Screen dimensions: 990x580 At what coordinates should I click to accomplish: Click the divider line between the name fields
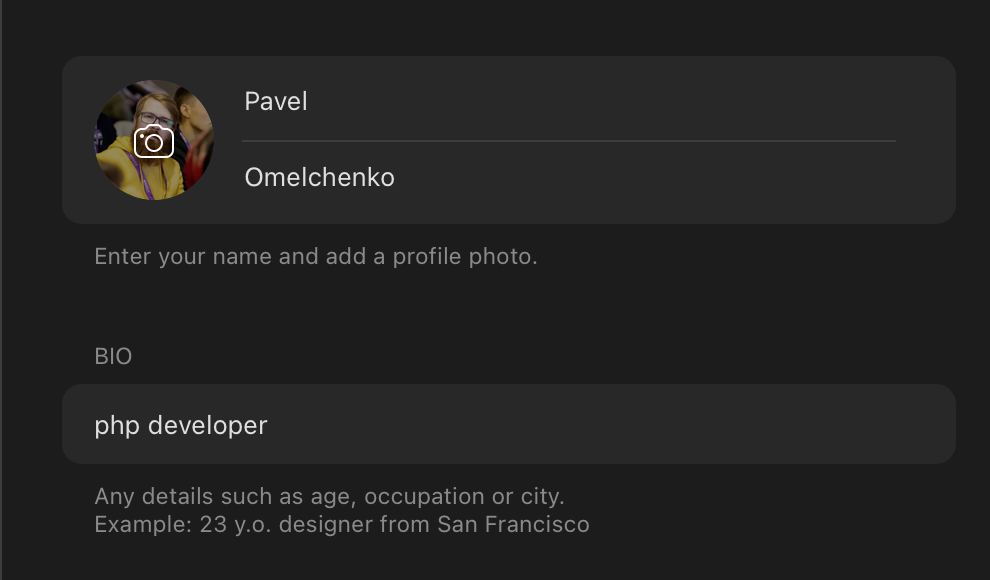[568, 141]
